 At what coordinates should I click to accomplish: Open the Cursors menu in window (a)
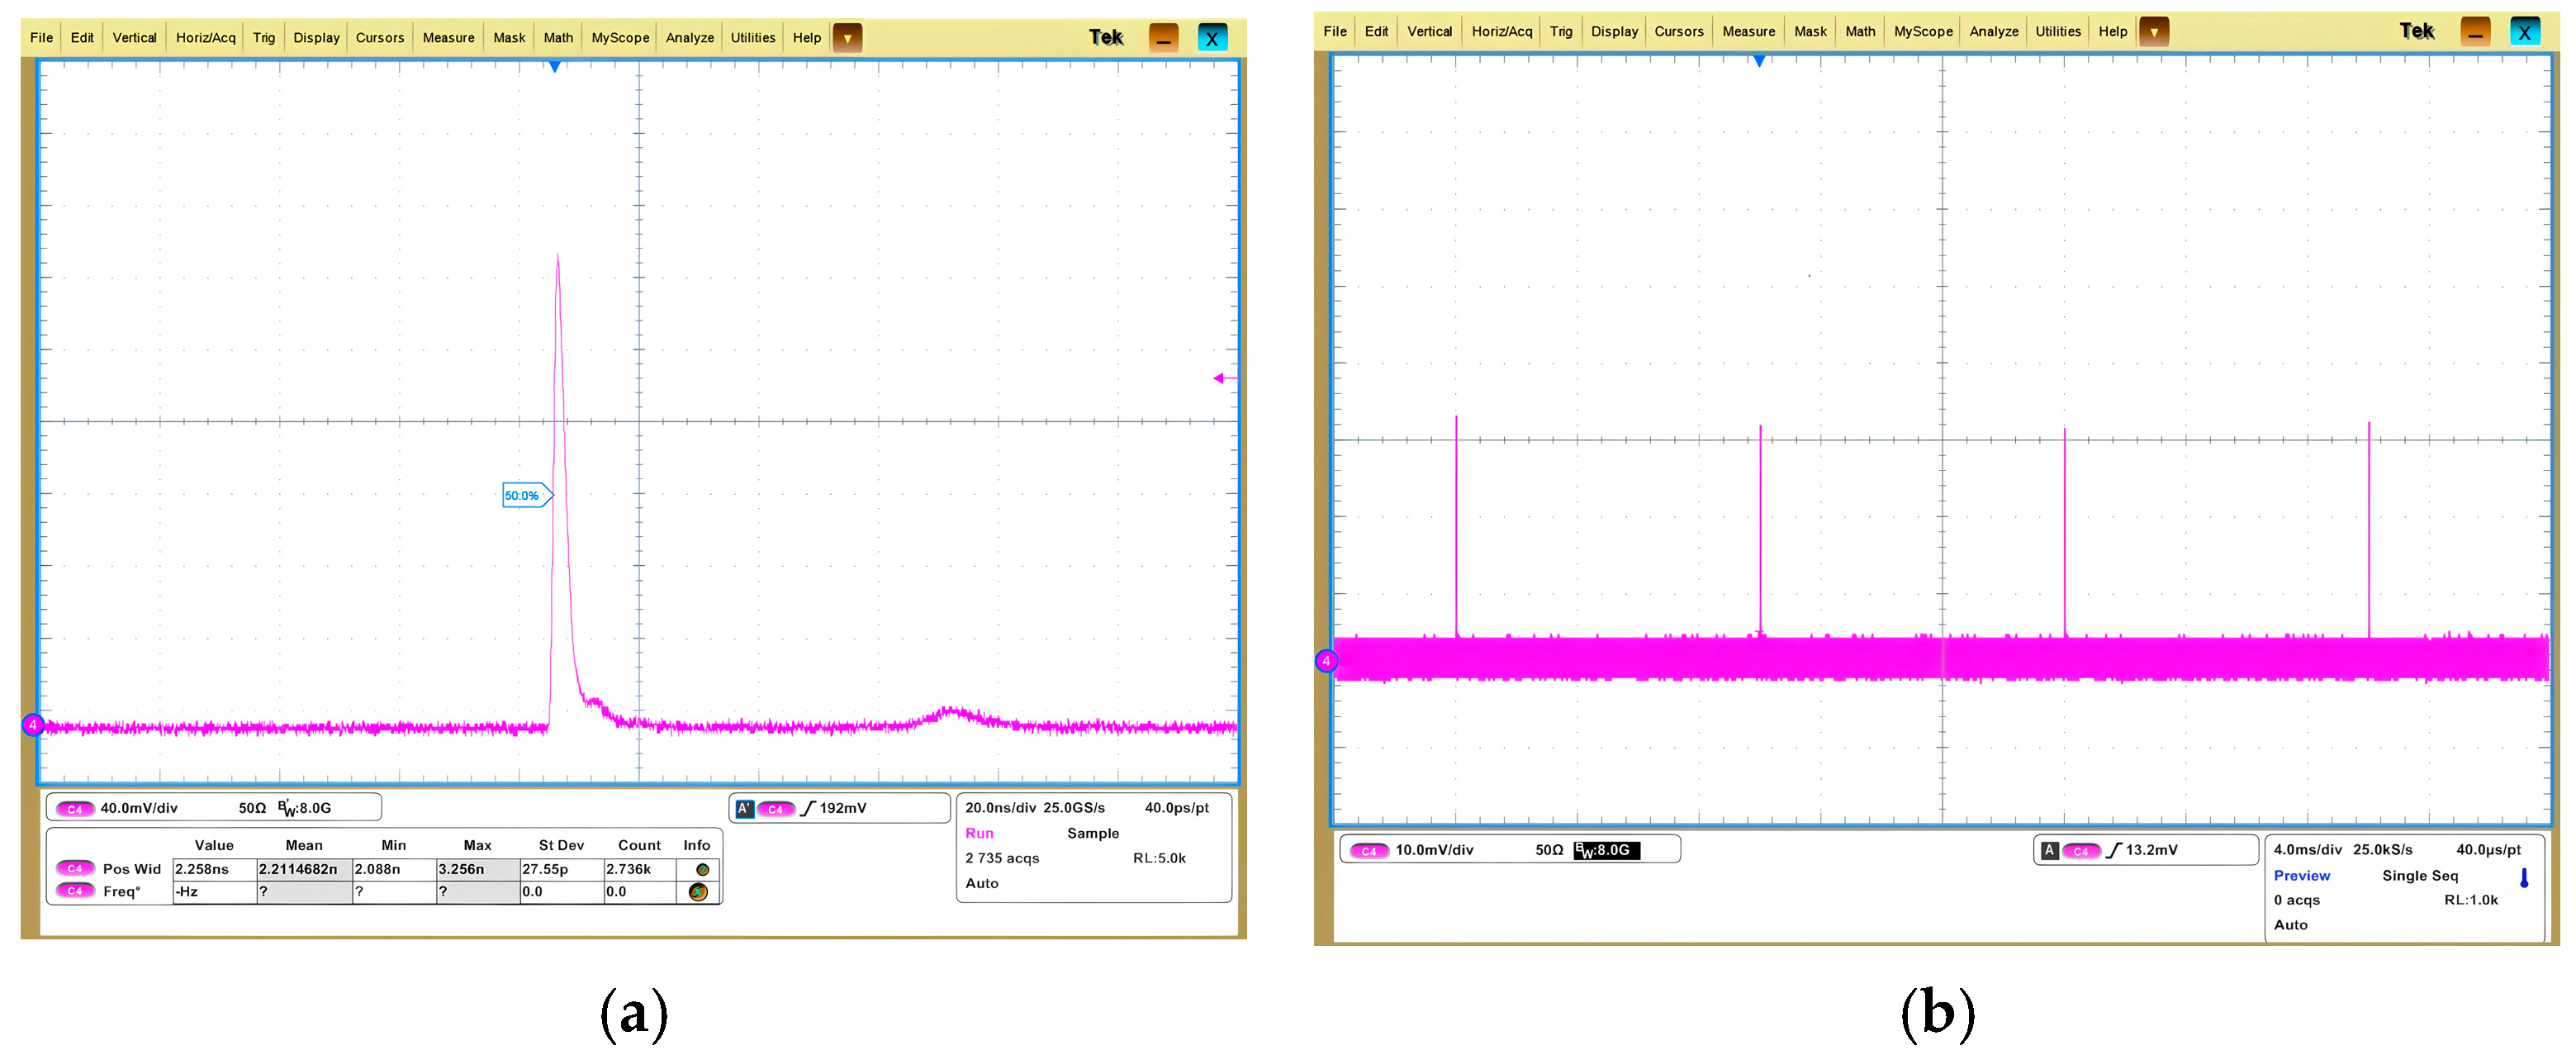coord(380,38)
